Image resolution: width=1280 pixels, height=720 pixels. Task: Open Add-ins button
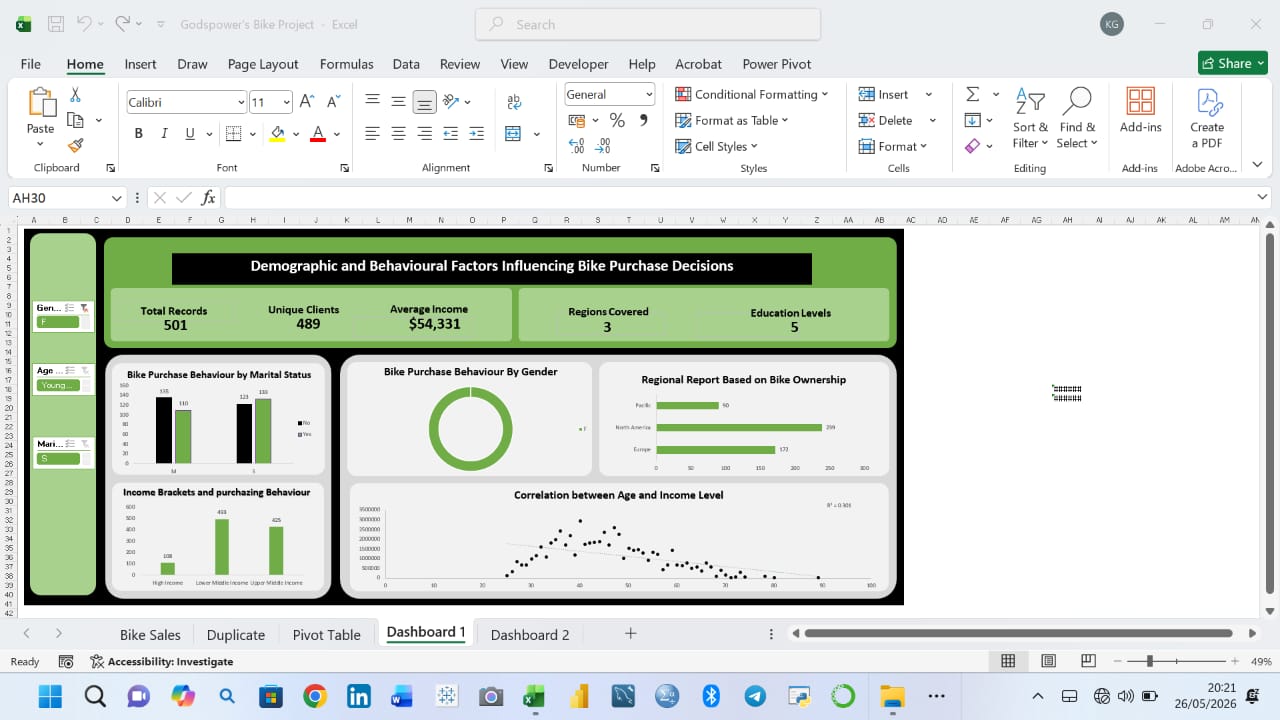(x=1140, y=110)
